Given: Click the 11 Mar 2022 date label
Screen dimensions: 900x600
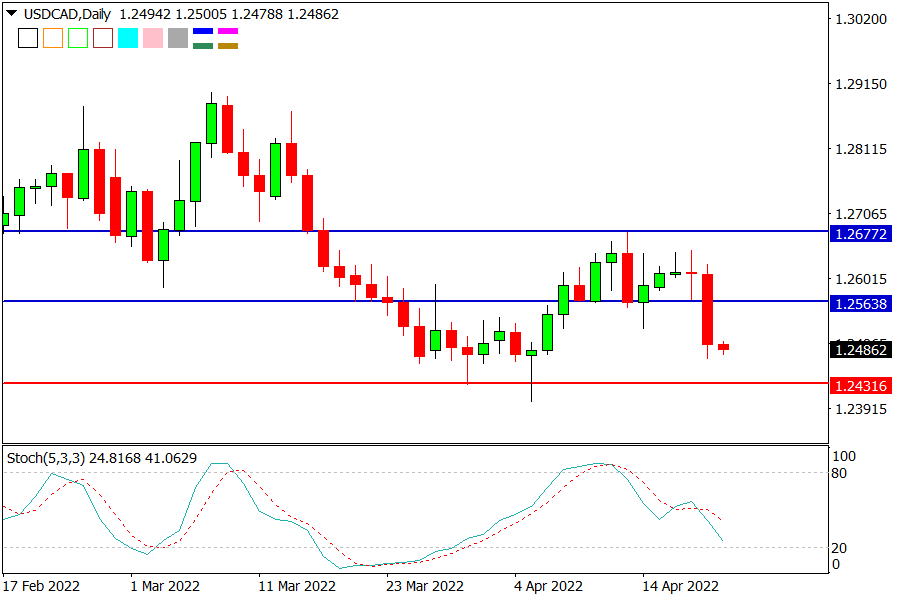Looking at the screenshot, I should click(x=297, y=586).
